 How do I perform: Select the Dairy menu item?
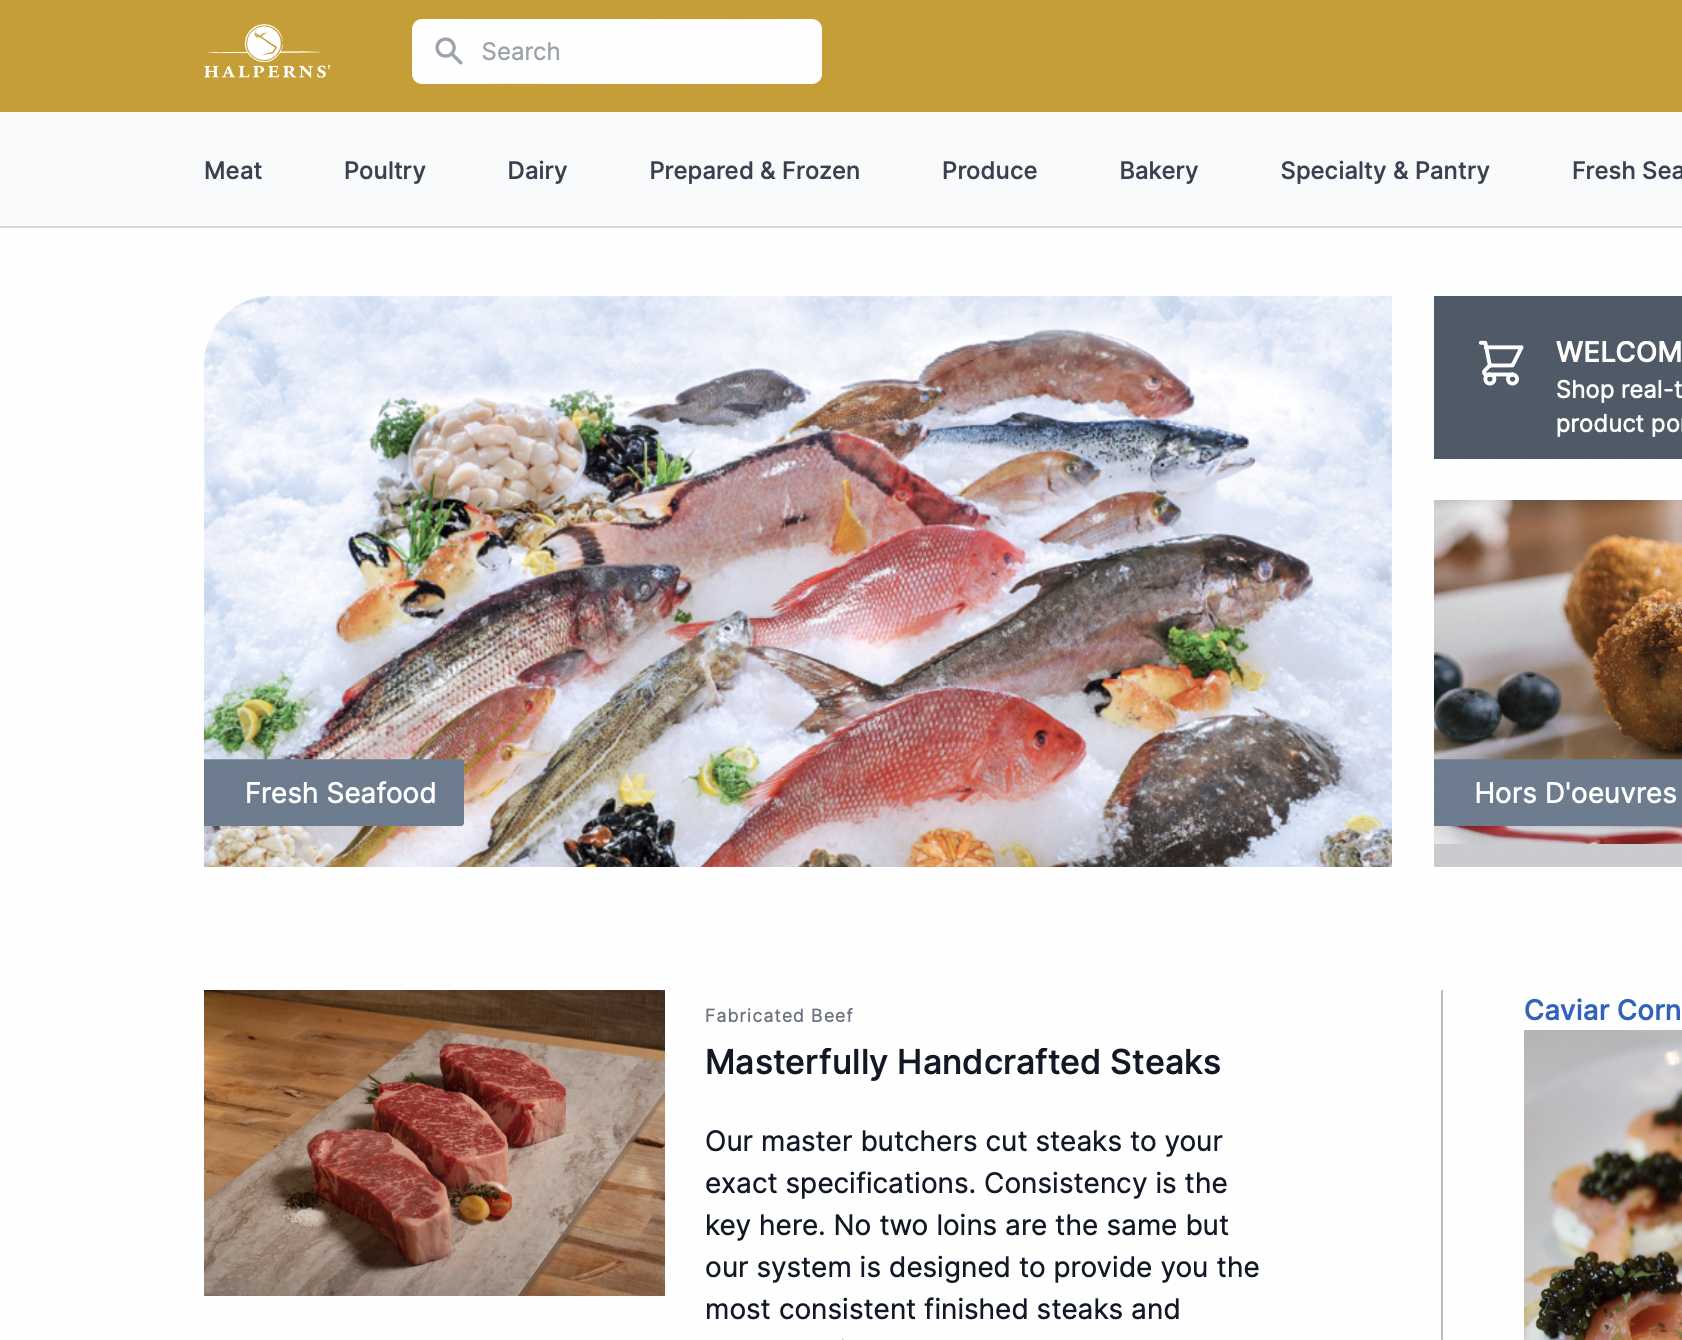(537, 171)
